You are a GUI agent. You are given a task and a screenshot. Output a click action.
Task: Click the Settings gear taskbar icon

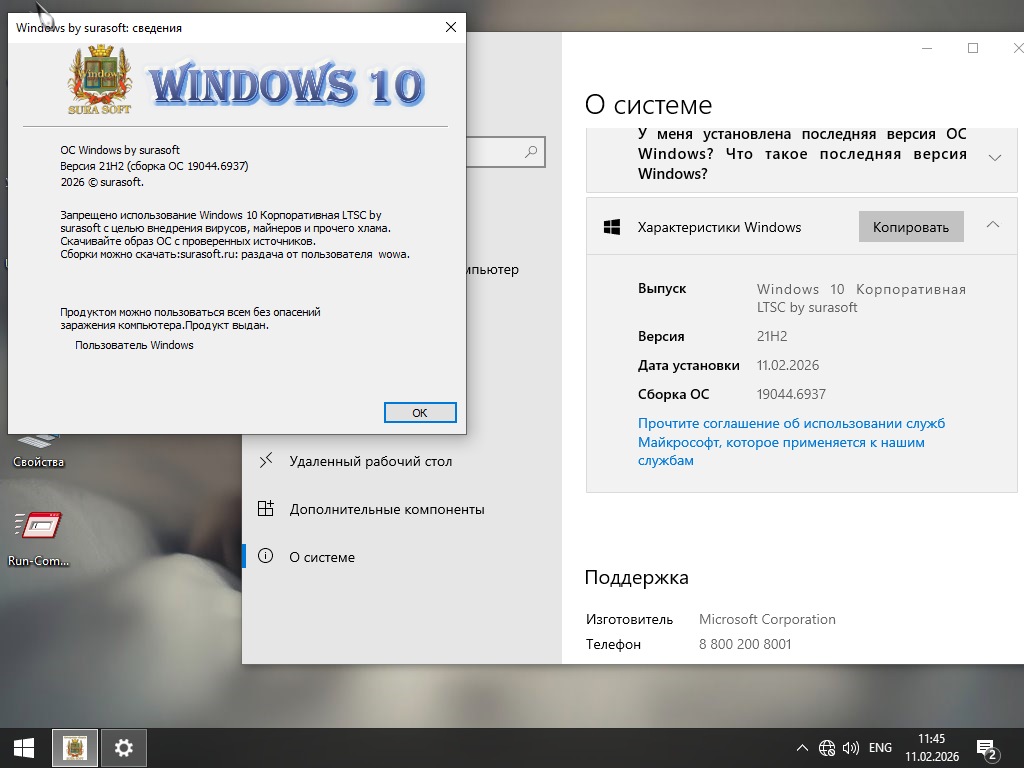pos(123,748)
